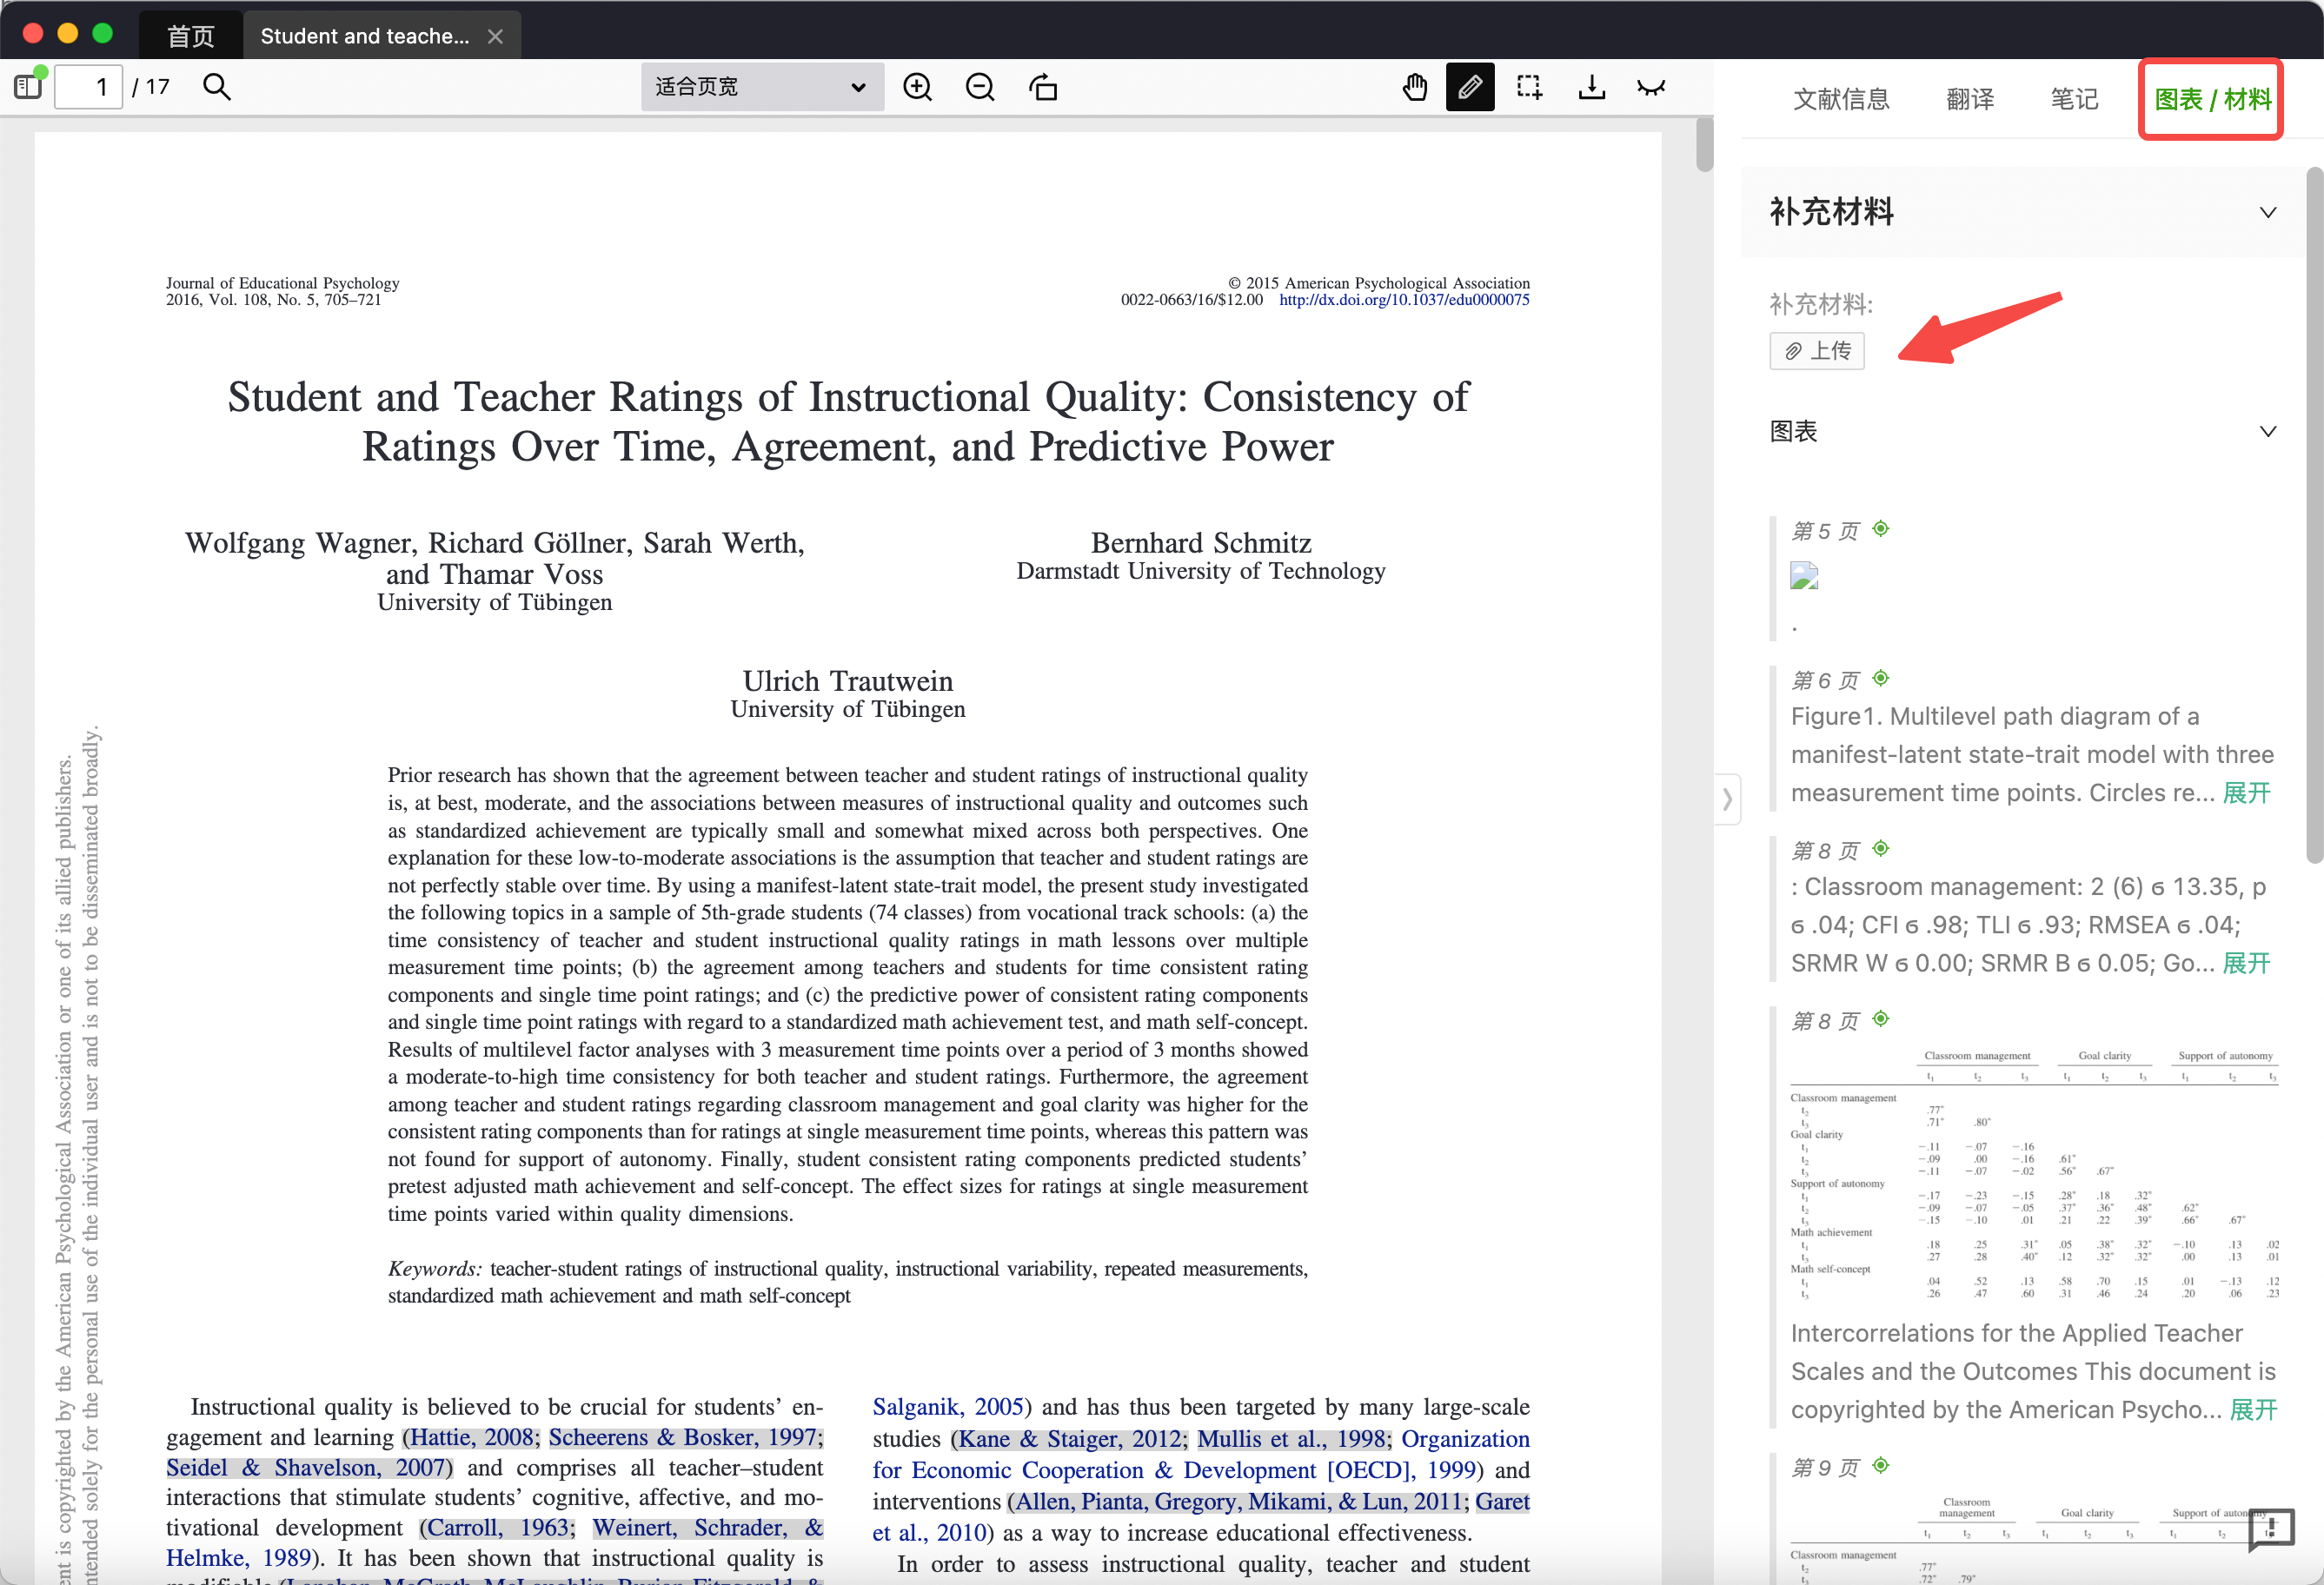Open the 笔记 tab
The image size is (2324, 1585).
coord(2074,99)
